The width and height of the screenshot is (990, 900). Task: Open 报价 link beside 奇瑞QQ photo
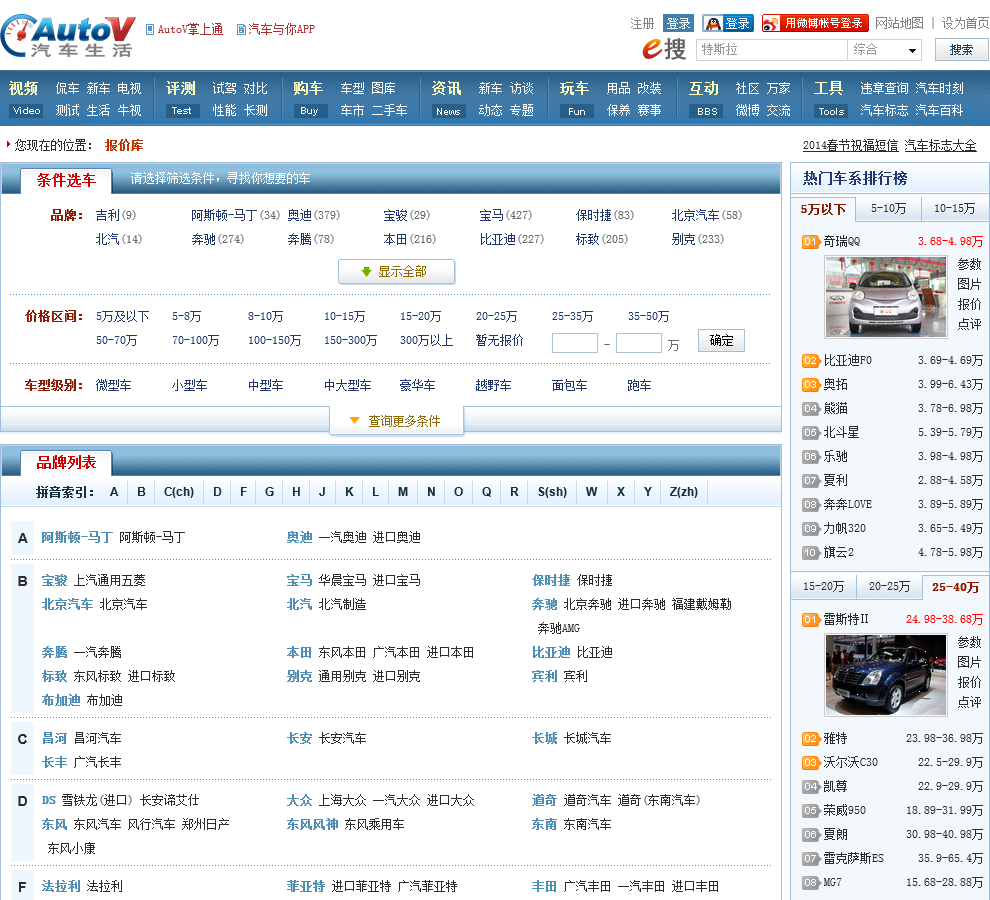click(x=969, y=304)
